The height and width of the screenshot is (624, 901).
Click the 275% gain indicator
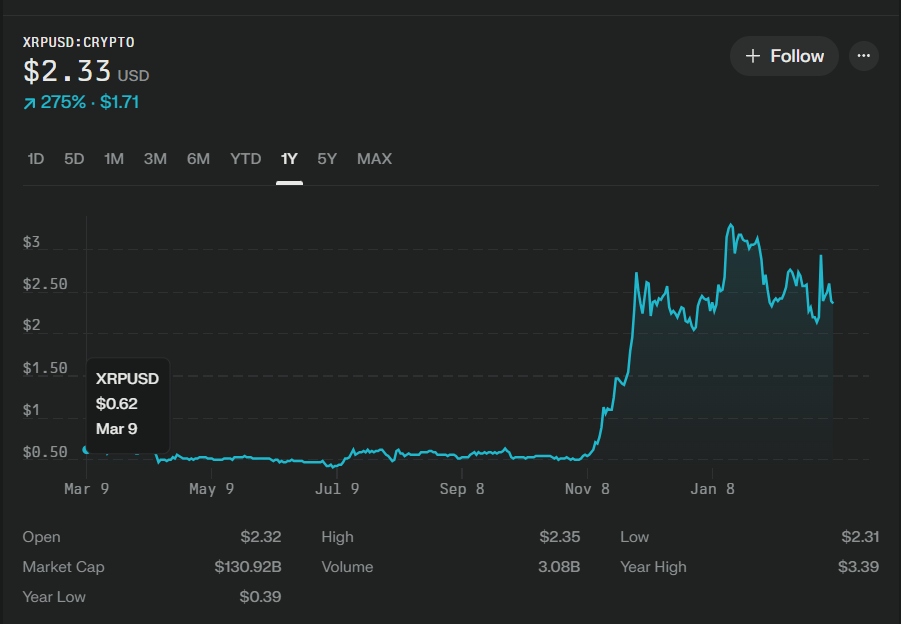pos(63,102)
